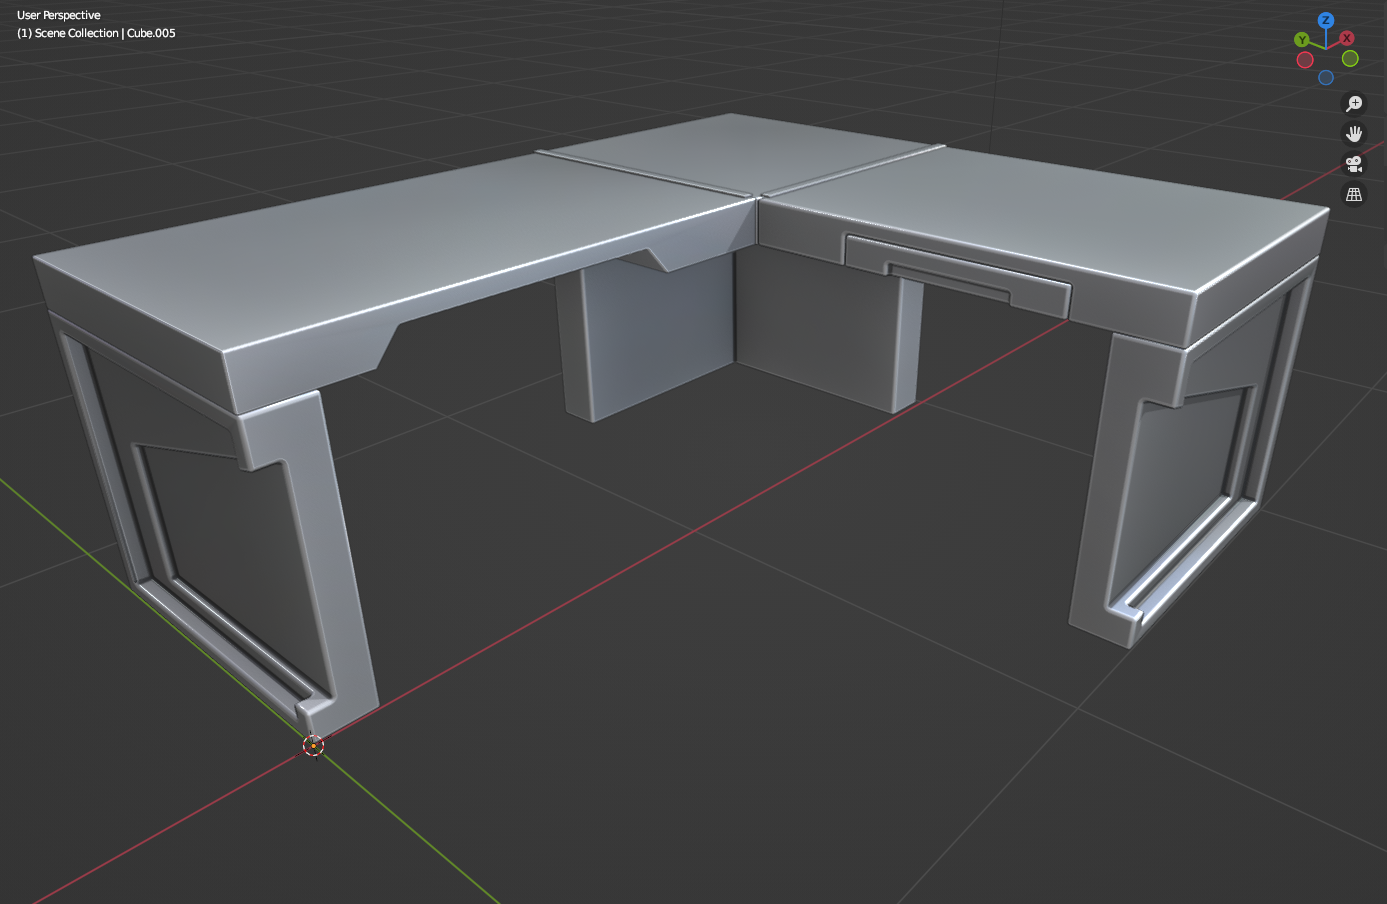Click the blue Z axis gizmo handle
The width and height of the screenshot is (1387, 904).
point(1326,20)
